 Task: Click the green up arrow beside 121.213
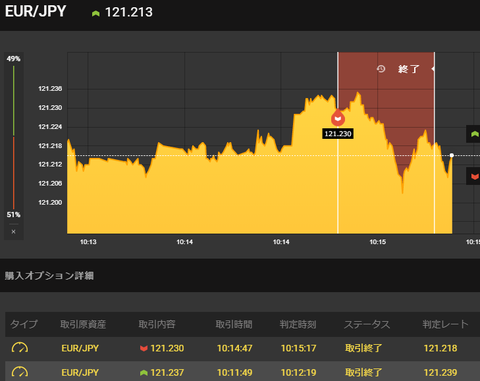pyautogui.click(x=96, y=13)
